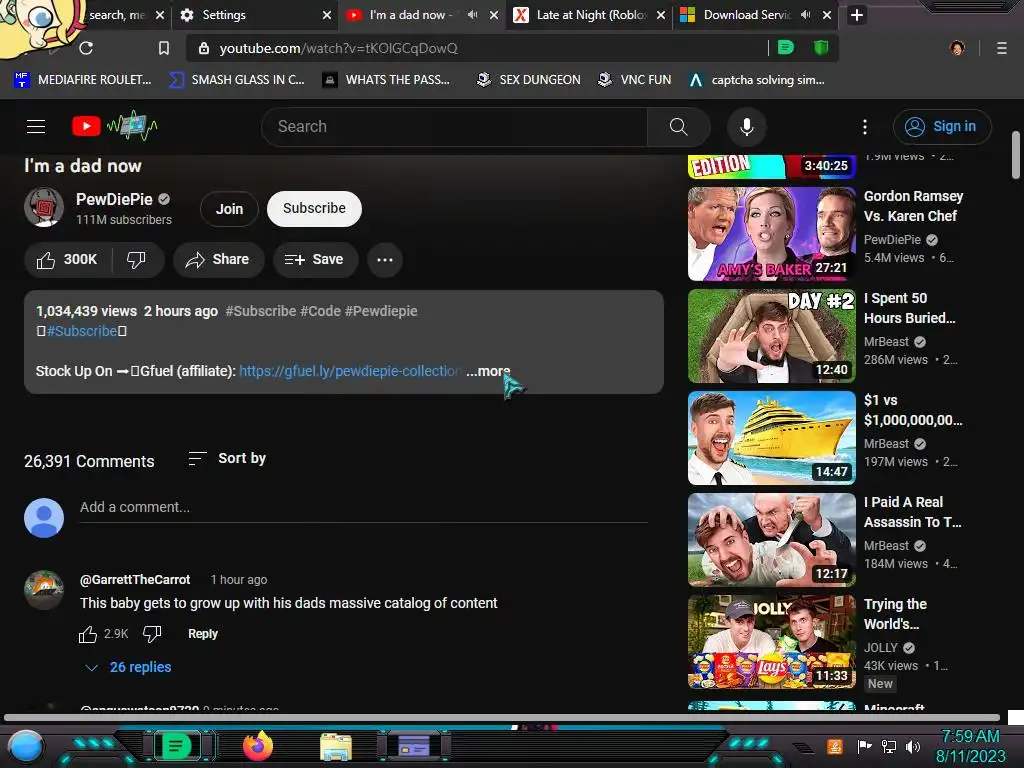
Task: Open @GarrettTheCarrot profile name
Action: coord(135,580)
